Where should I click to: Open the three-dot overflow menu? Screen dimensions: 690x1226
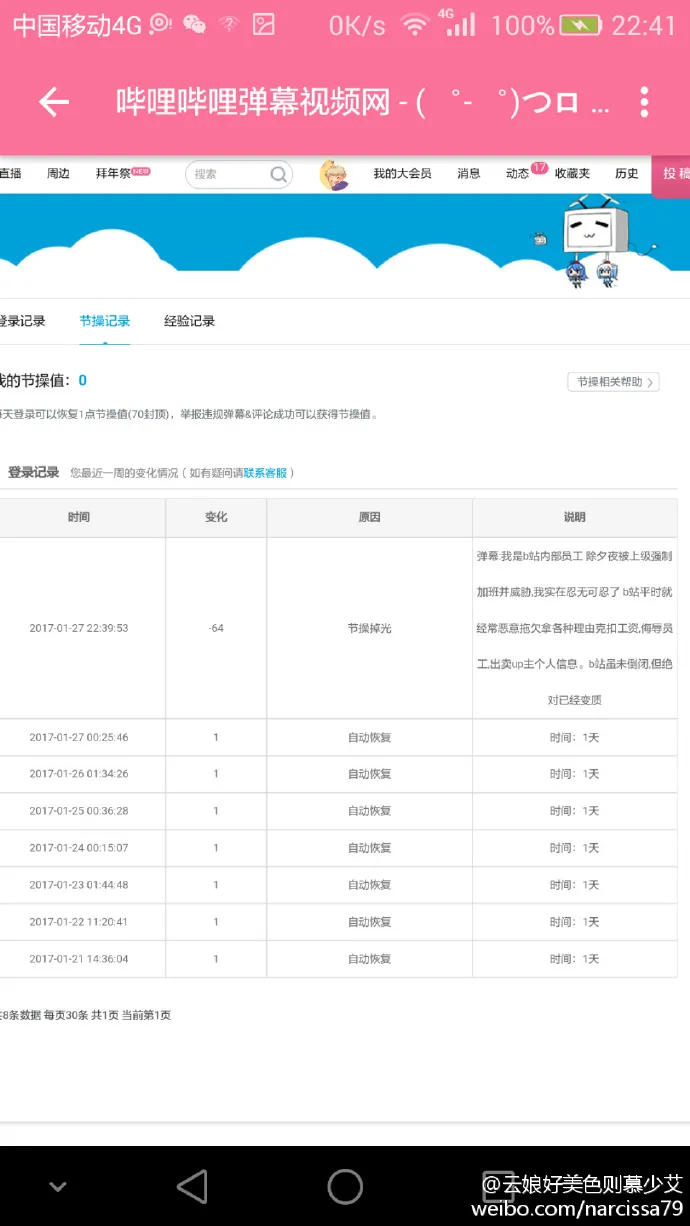(x=645, y=102)
